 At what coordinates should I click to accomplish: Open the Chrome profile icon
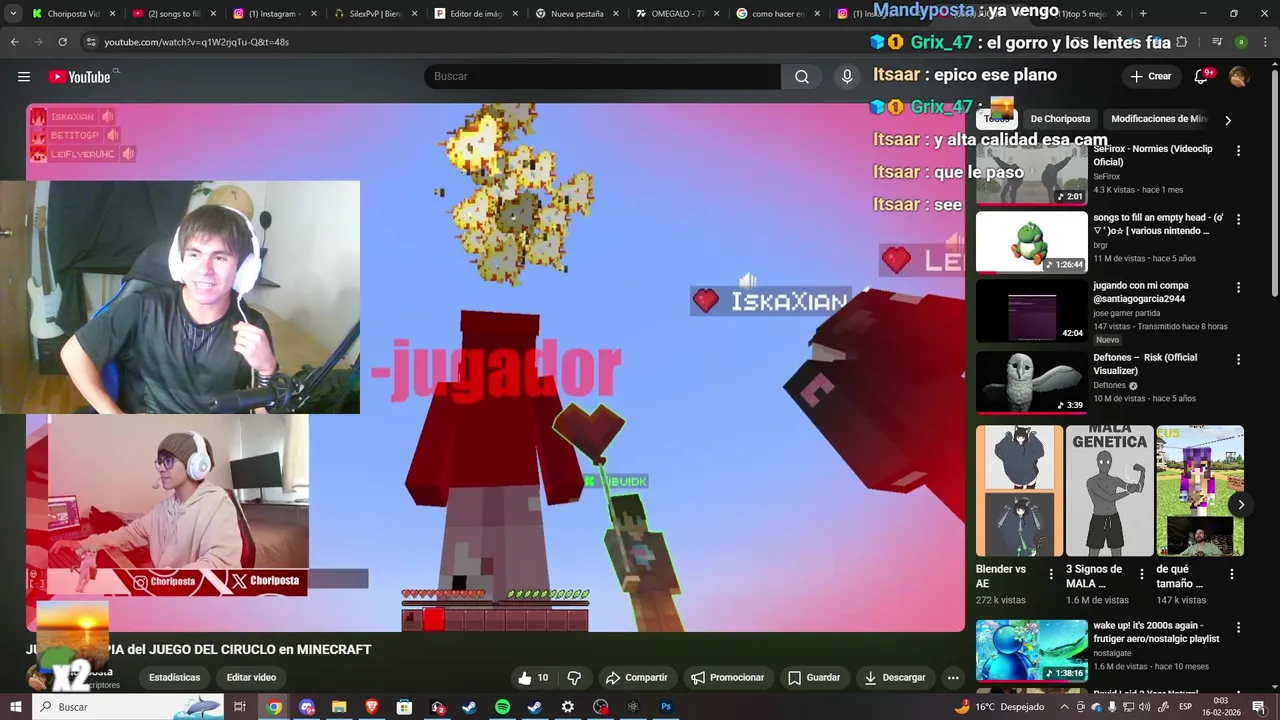pos(1241,42)
